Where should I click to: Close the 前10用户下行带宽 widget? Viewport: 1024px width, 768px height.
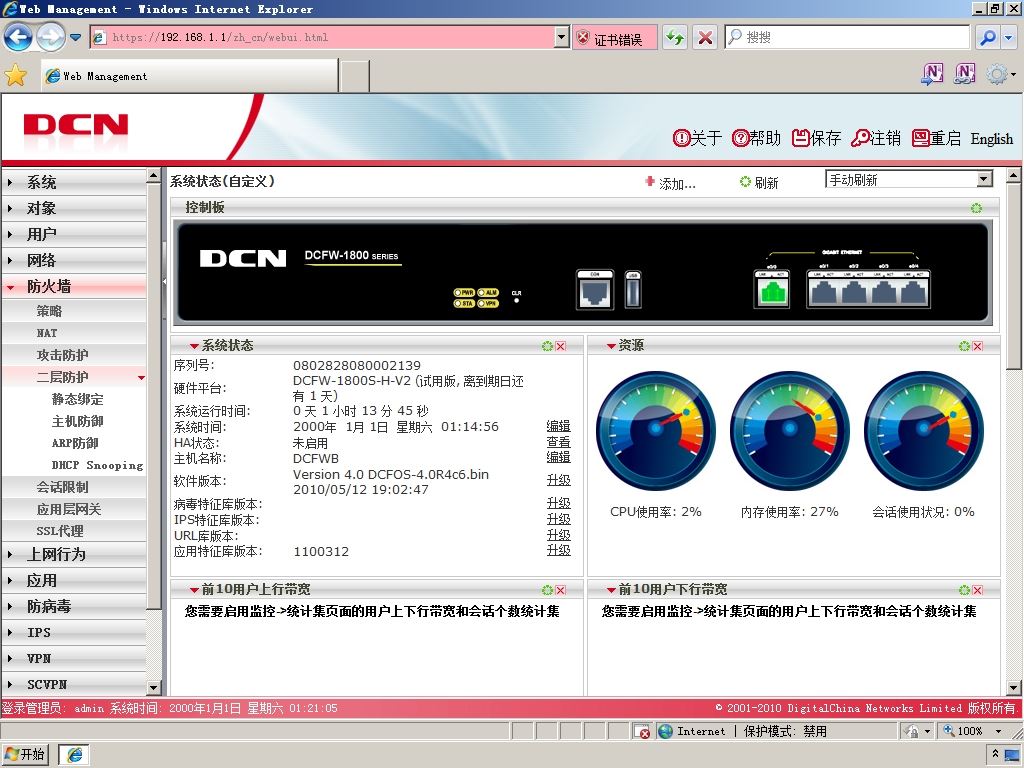pos(978,590)
